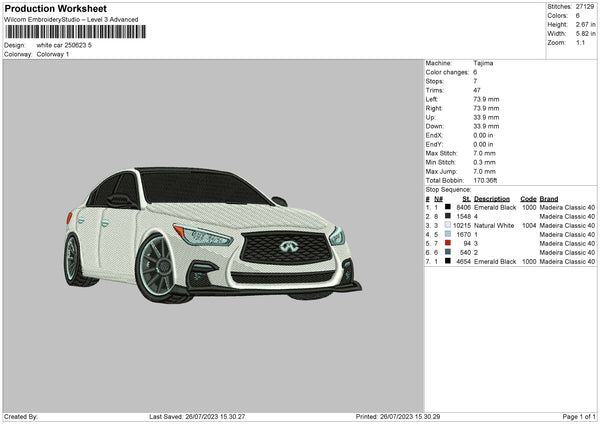
Task: Click the Tajima machine value
Action: coord(483,63)
